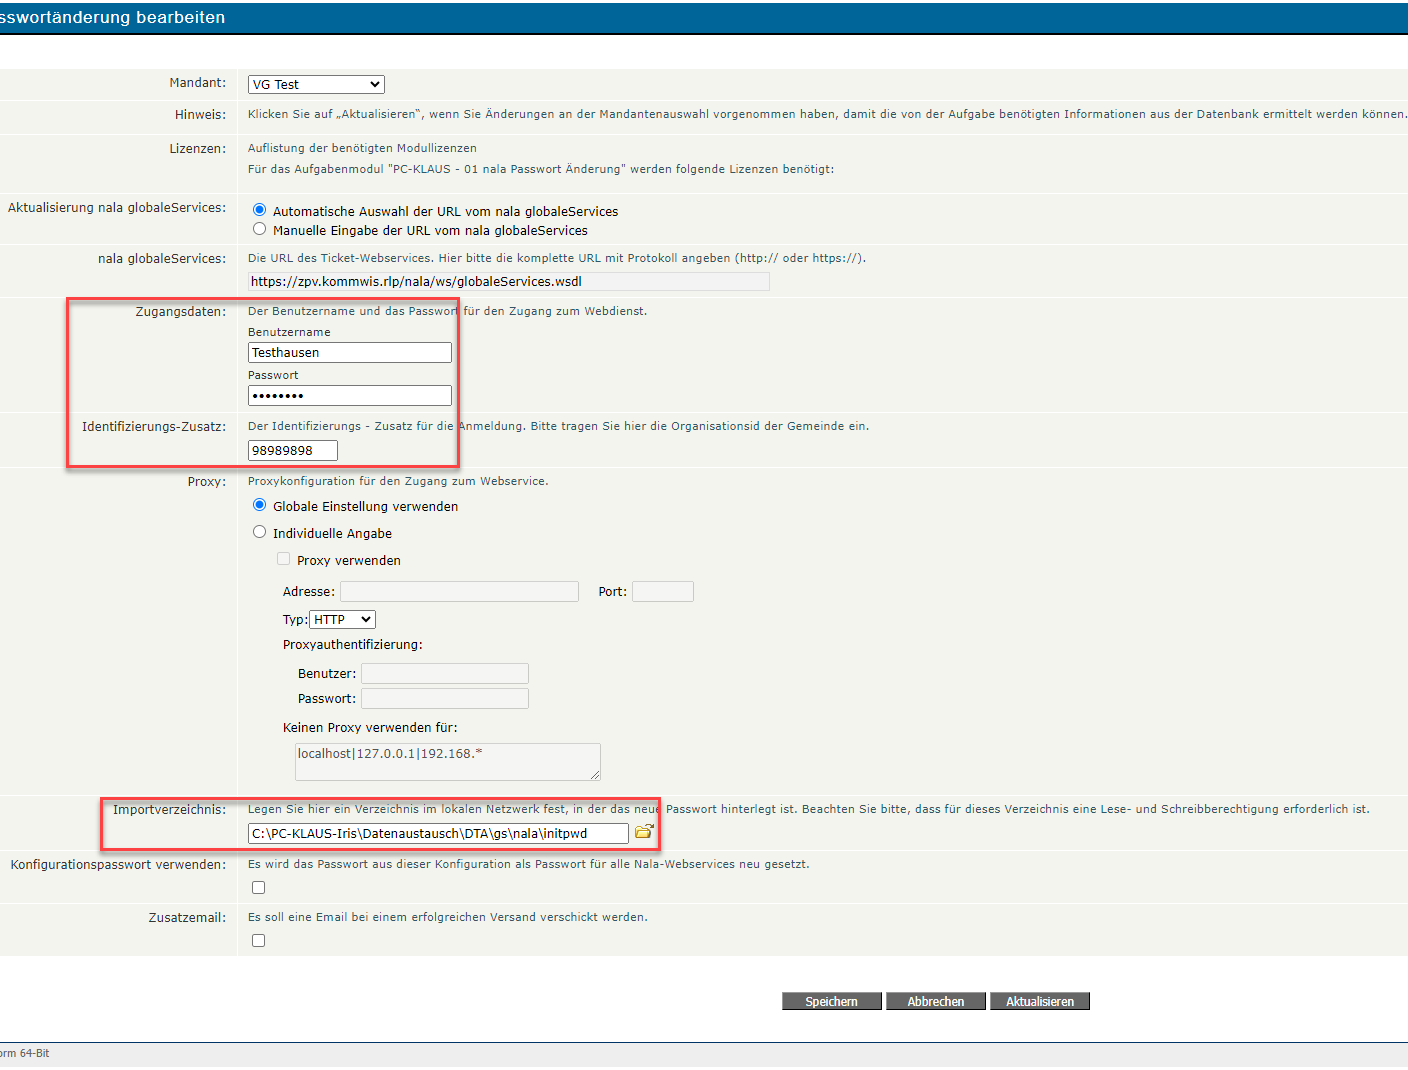
Task: Expand the proxy Typ HTTP dropdown
Action: 342,620
